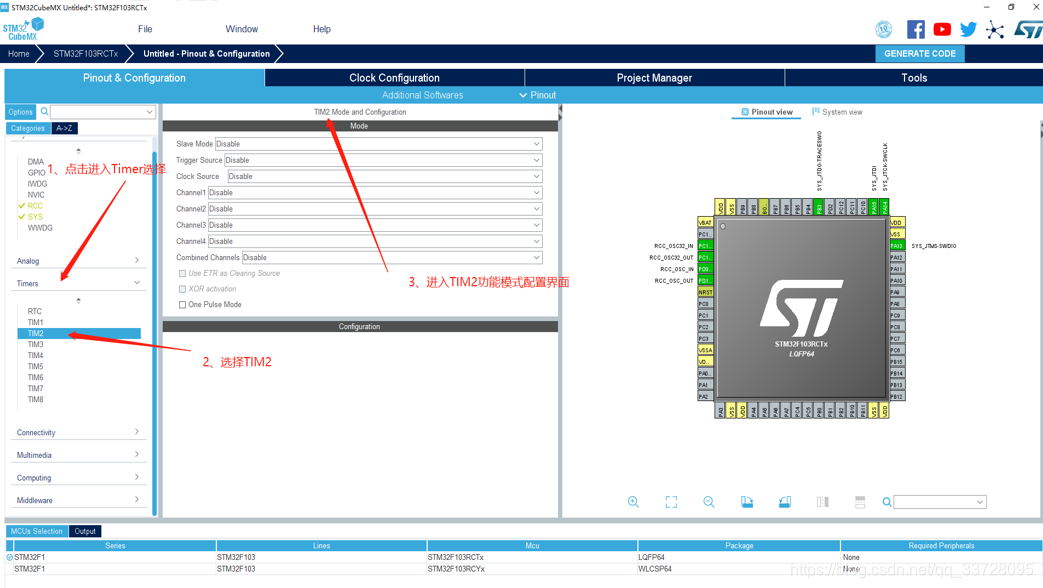Click the STM32CubeMX logo
The height and width of the screenshot is (588, 1043).
click(23, 29)
